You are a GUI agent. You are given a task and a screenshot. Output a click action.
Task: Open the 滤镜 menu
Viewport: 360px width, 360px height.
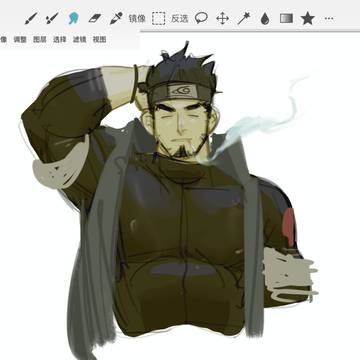[79, 39]
